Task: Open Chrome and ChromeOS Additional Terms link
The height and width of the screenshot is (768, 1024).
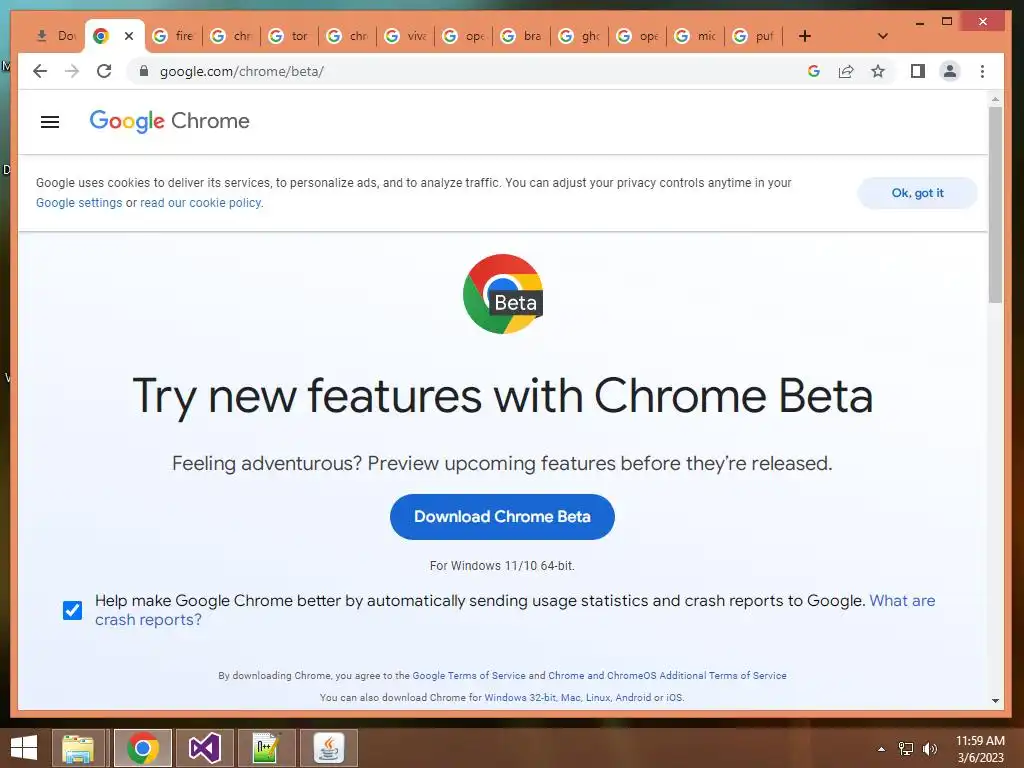Action: point(667,676)
